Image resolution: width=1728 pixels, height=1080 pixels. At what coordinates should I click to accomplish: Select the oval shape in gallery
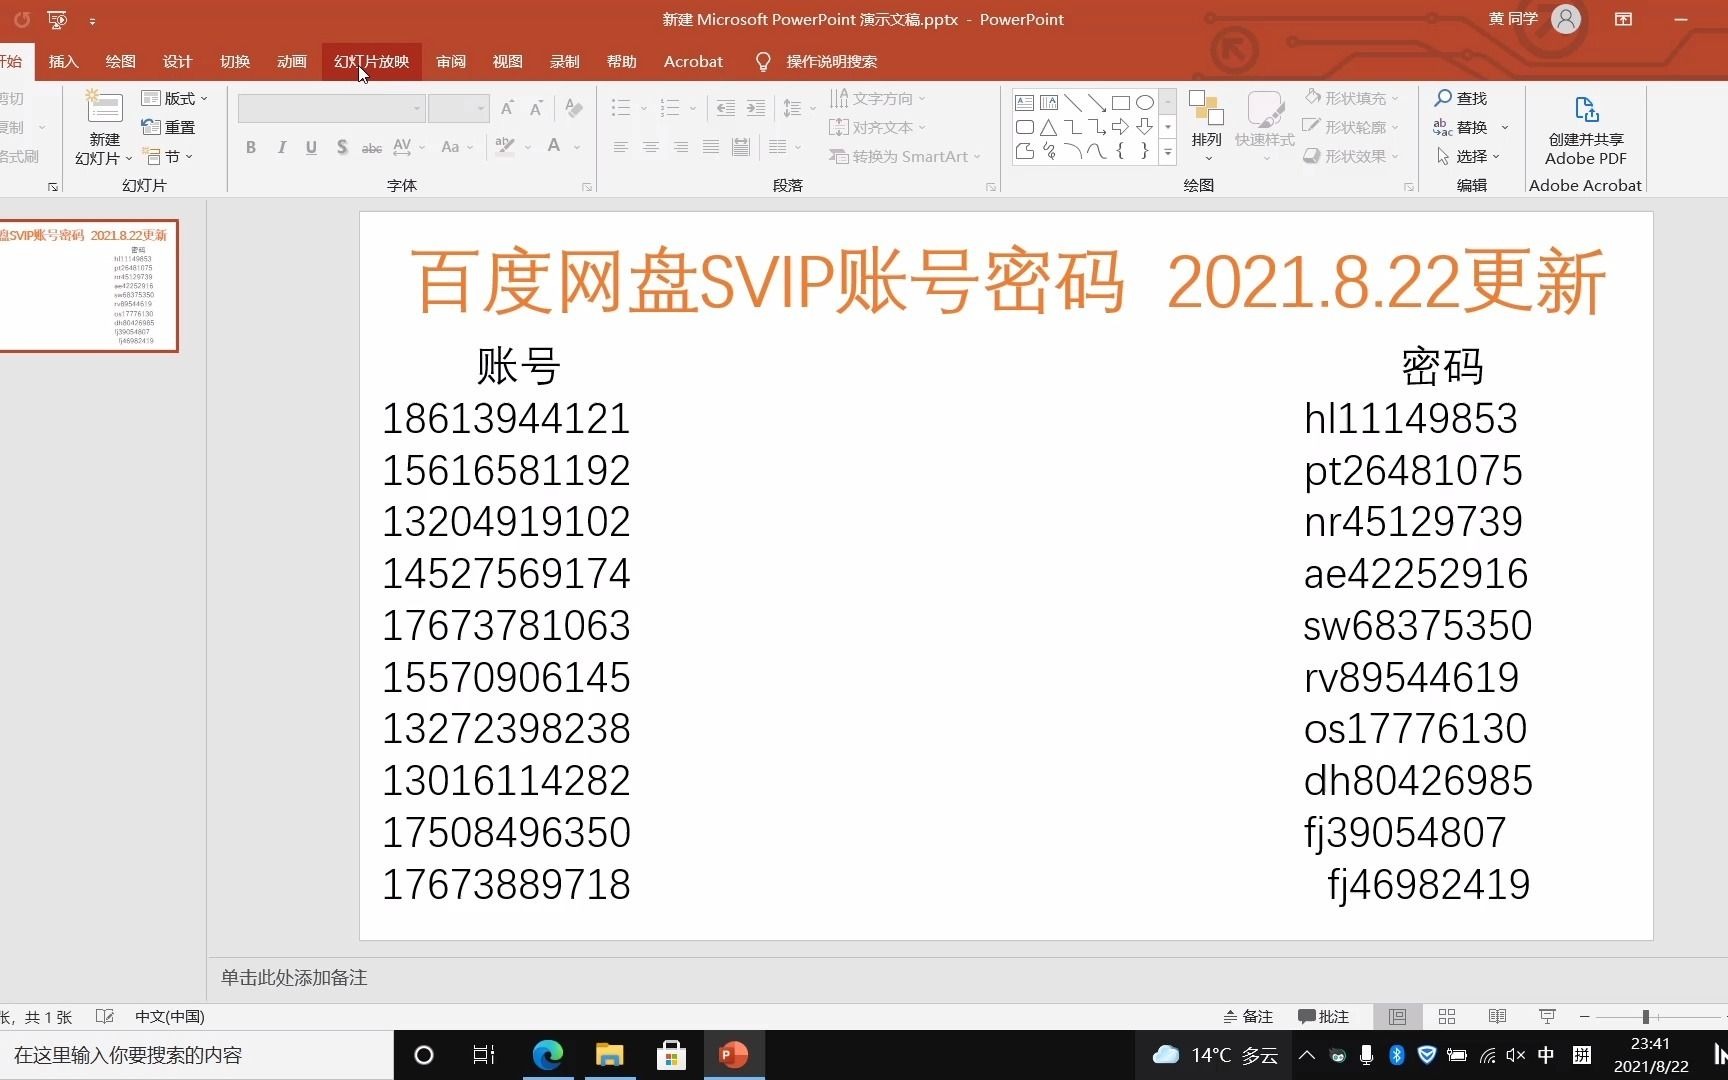1145,103
